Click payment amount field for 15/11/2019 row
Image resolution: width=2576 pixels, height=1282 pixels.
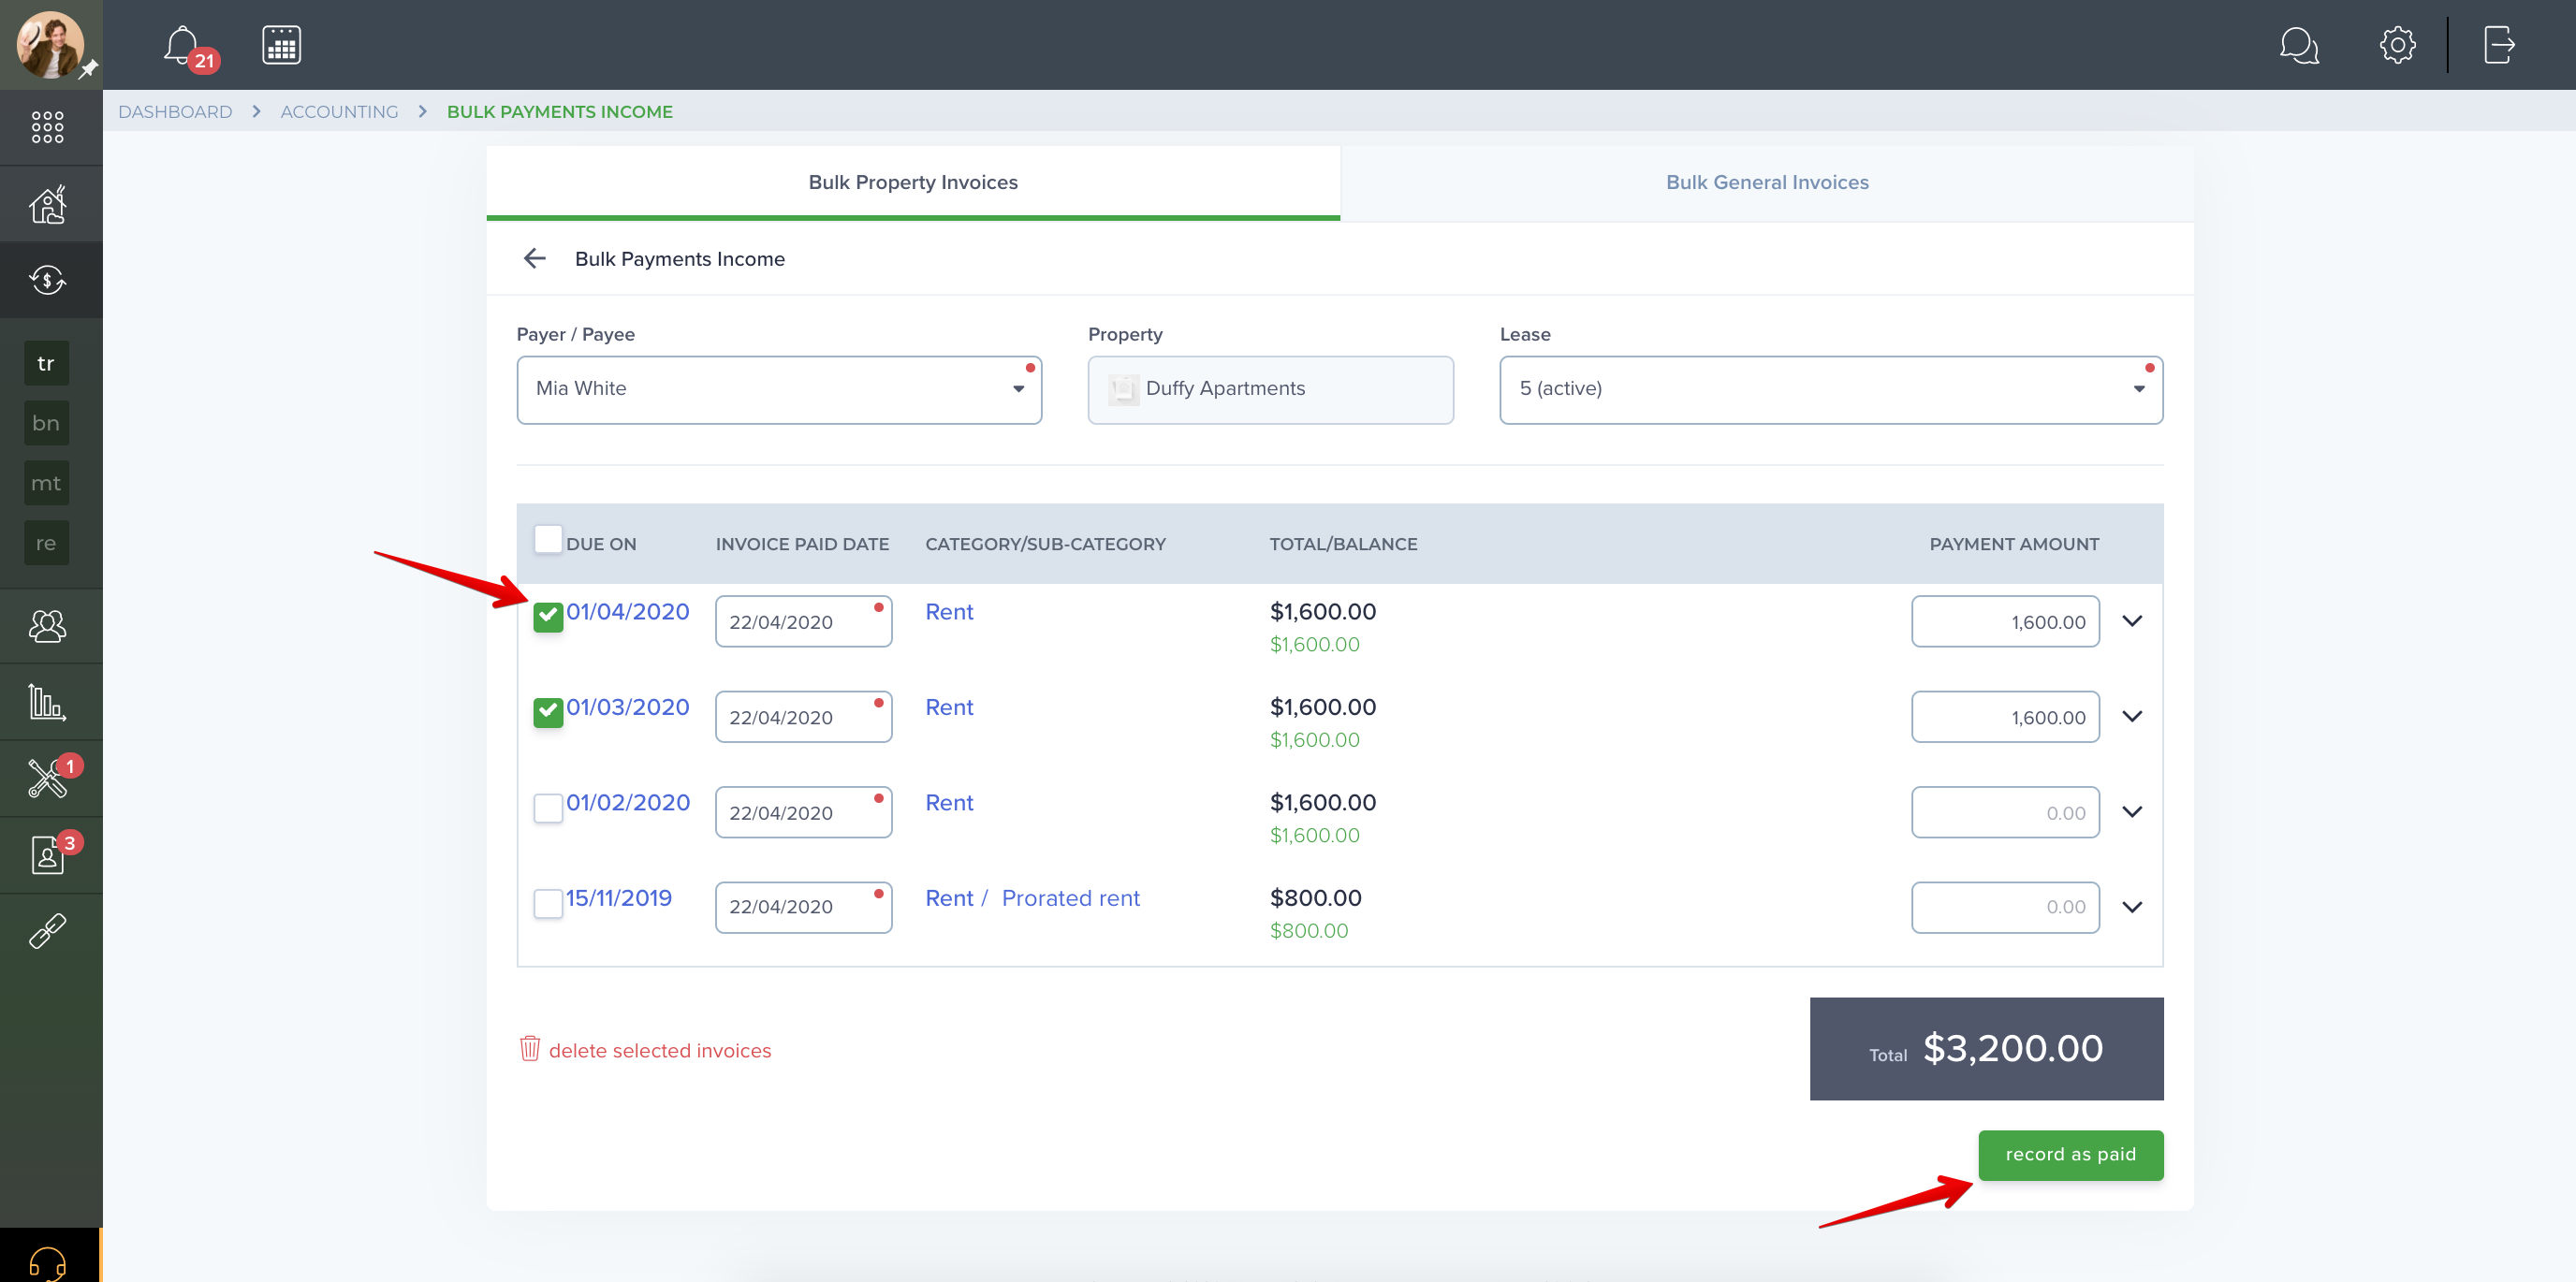point(2005,908)
